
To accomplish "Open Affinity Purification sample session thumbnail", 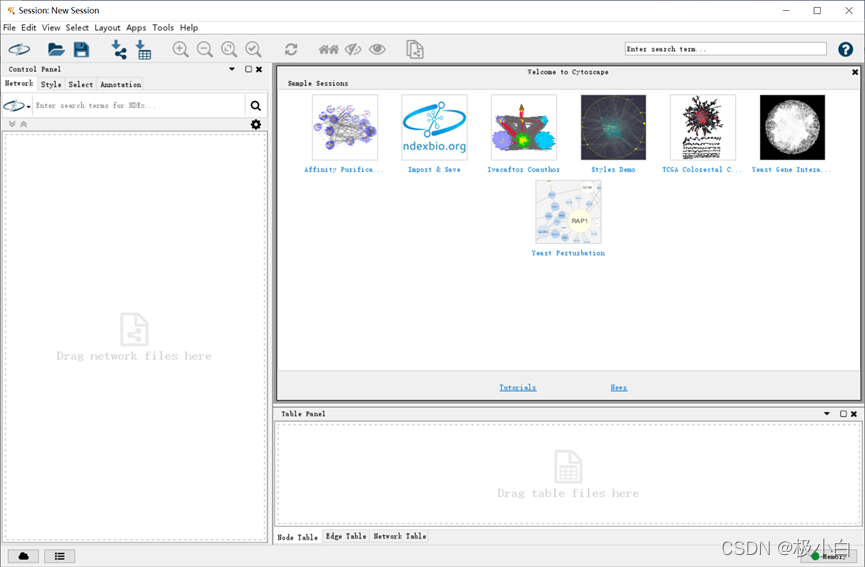I will pyautogui.click(x=345, y=127).
